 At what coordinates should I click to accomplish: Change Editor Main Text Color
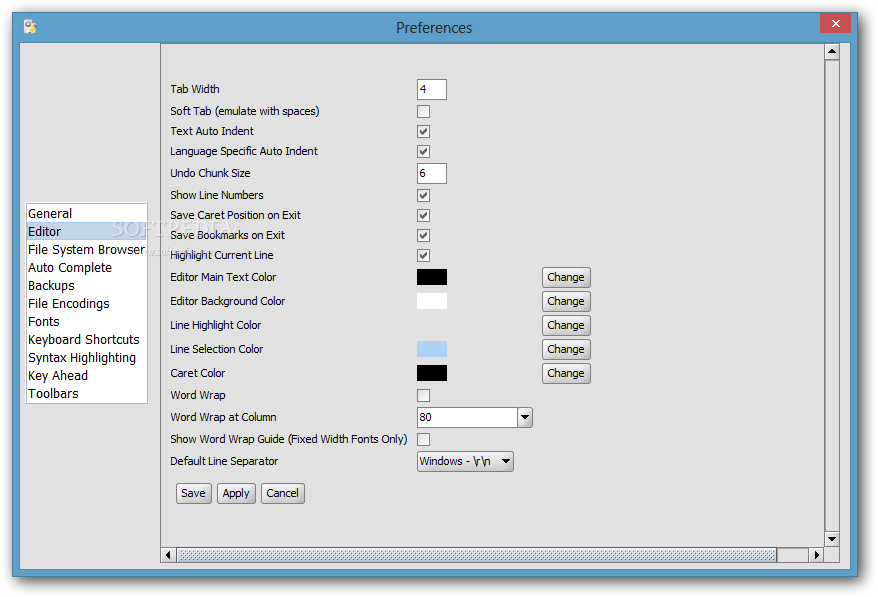tap(566, 277)
